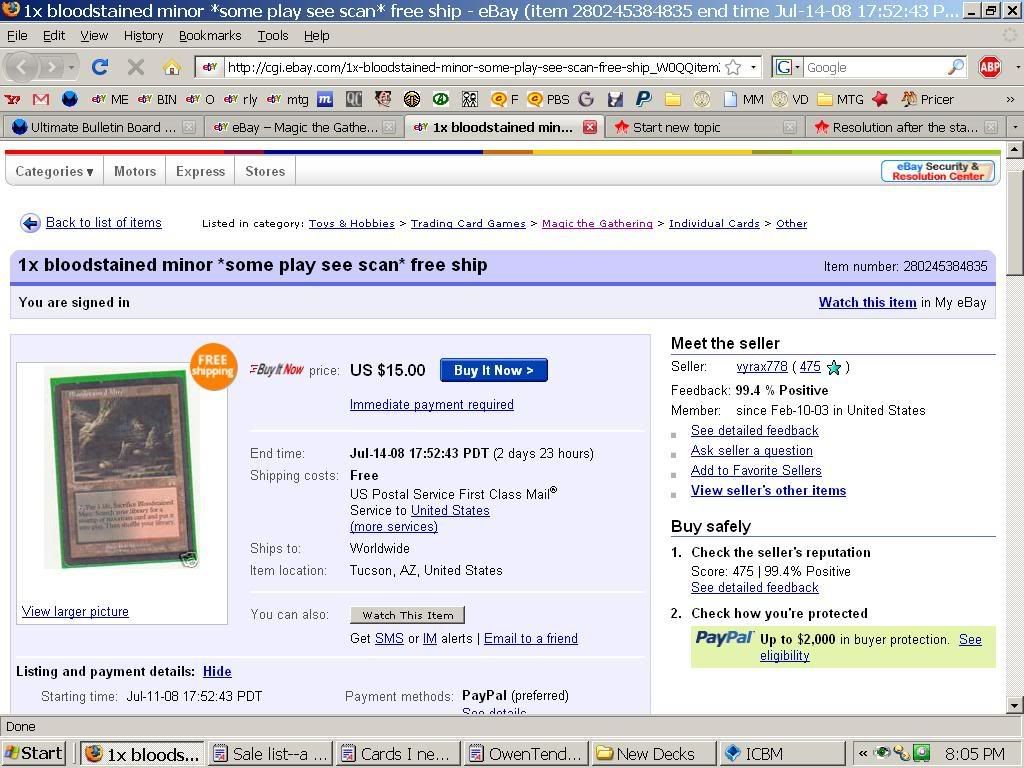Open the PayPal bookmark icon
This screenshot has width=1024, height=768.
point(643,99)
